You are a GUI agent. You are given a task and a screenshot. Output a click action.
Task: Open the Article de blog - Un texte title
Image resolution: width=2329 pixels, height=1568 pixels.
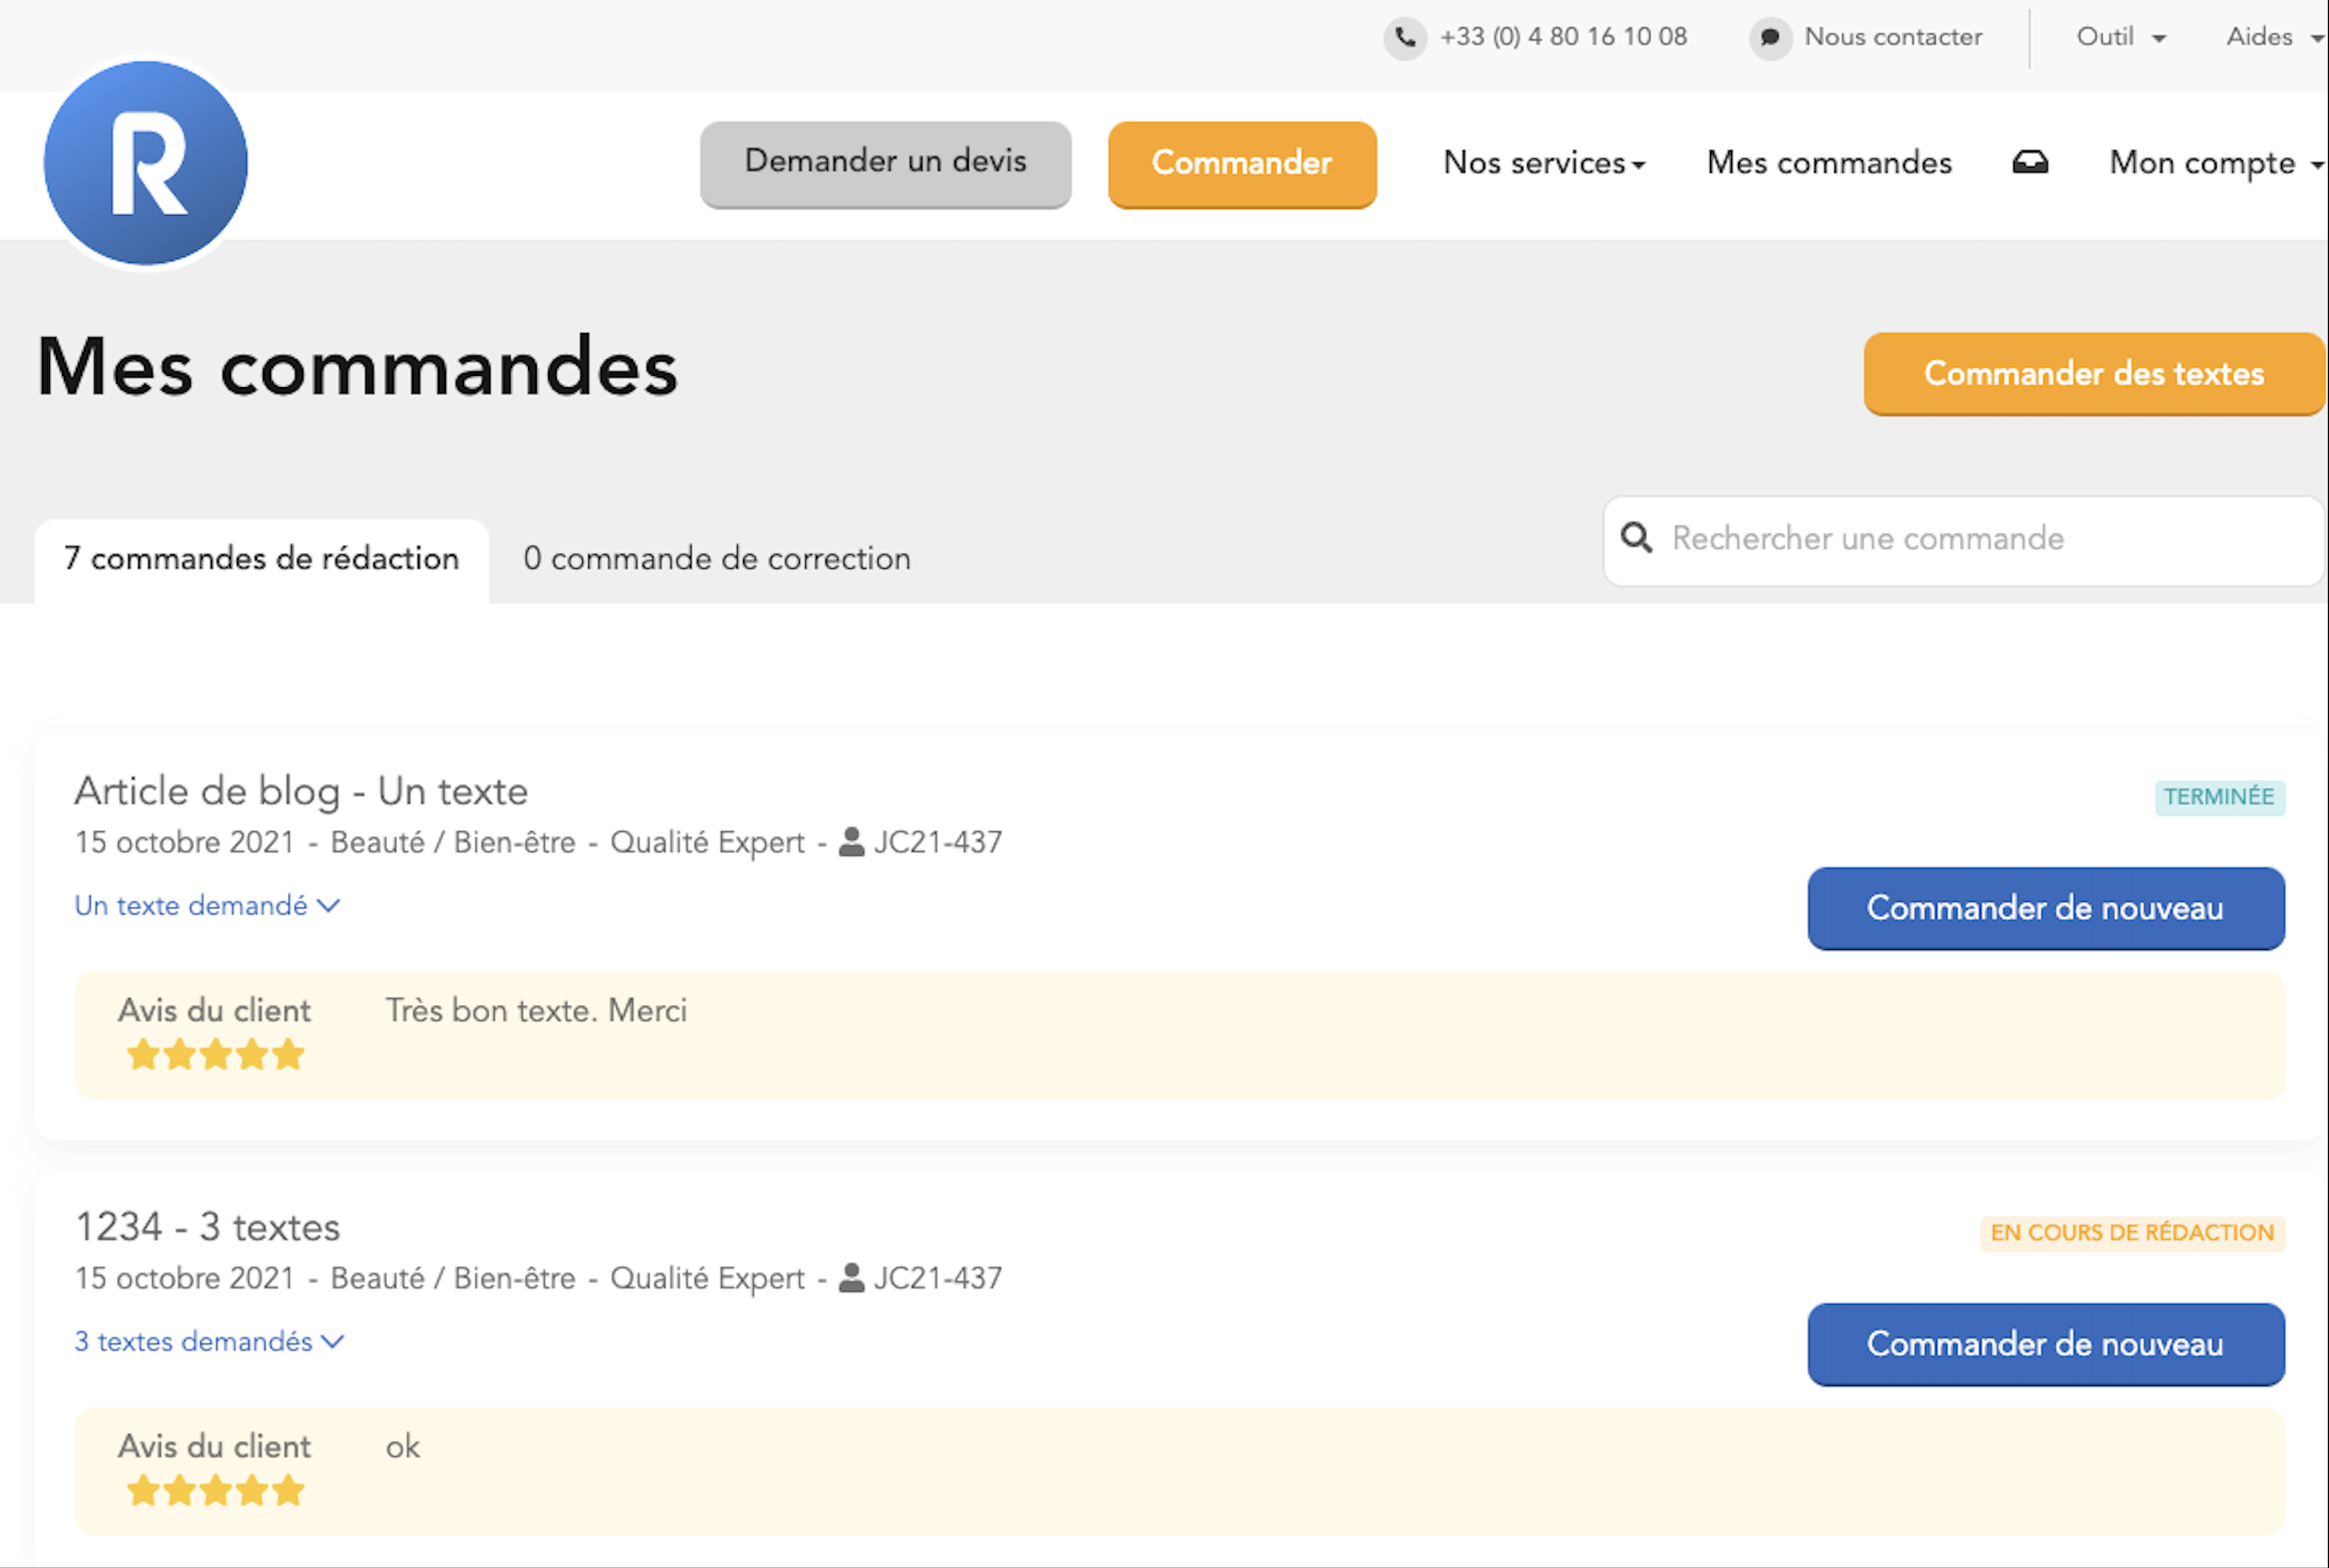pyautogui.click(x=301, y=792)
